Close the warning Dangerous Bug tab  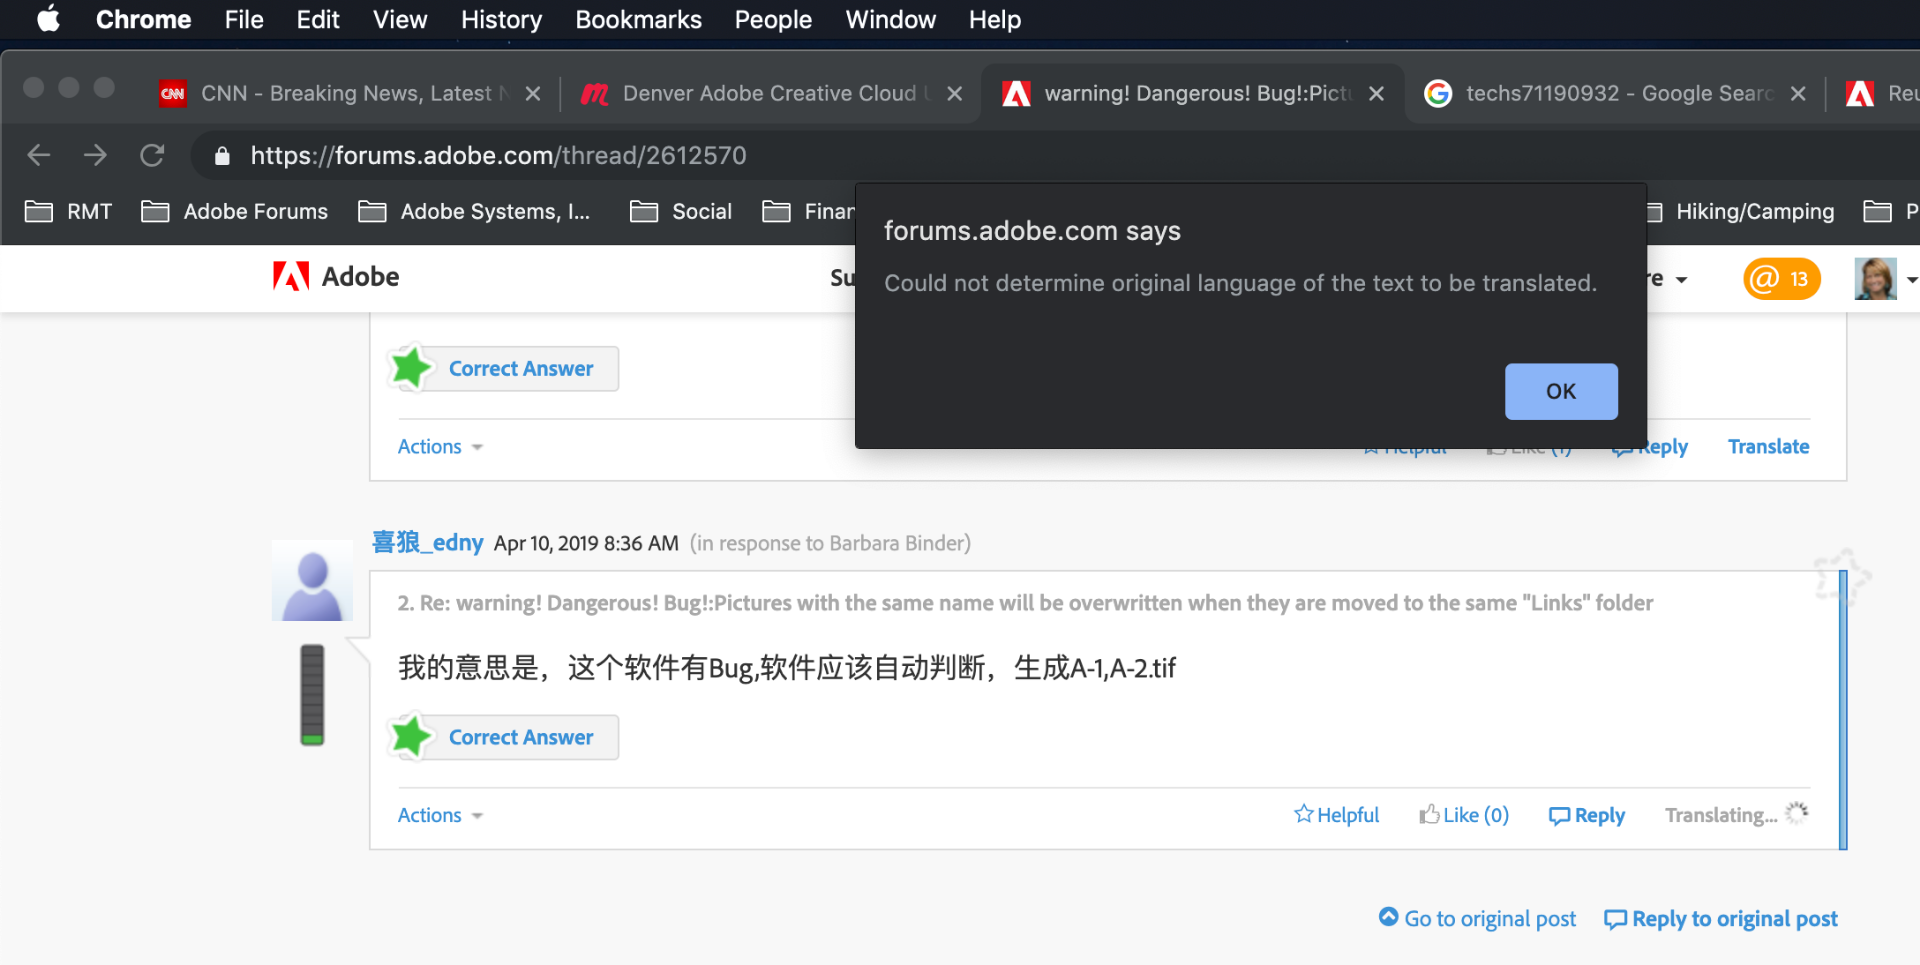(1377, 93)
